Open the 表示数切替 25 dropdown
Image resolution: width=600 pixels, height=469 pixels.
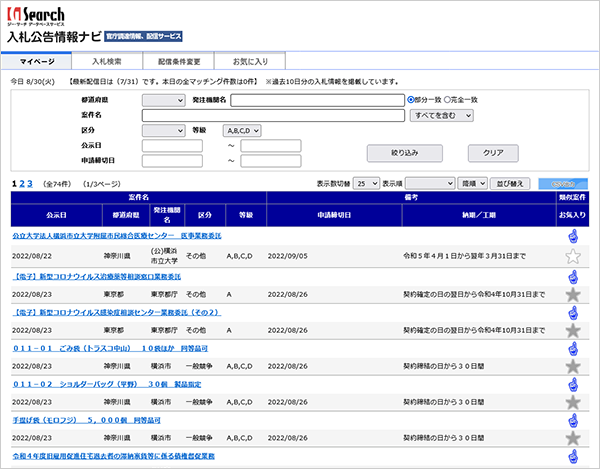pos(366,184)
